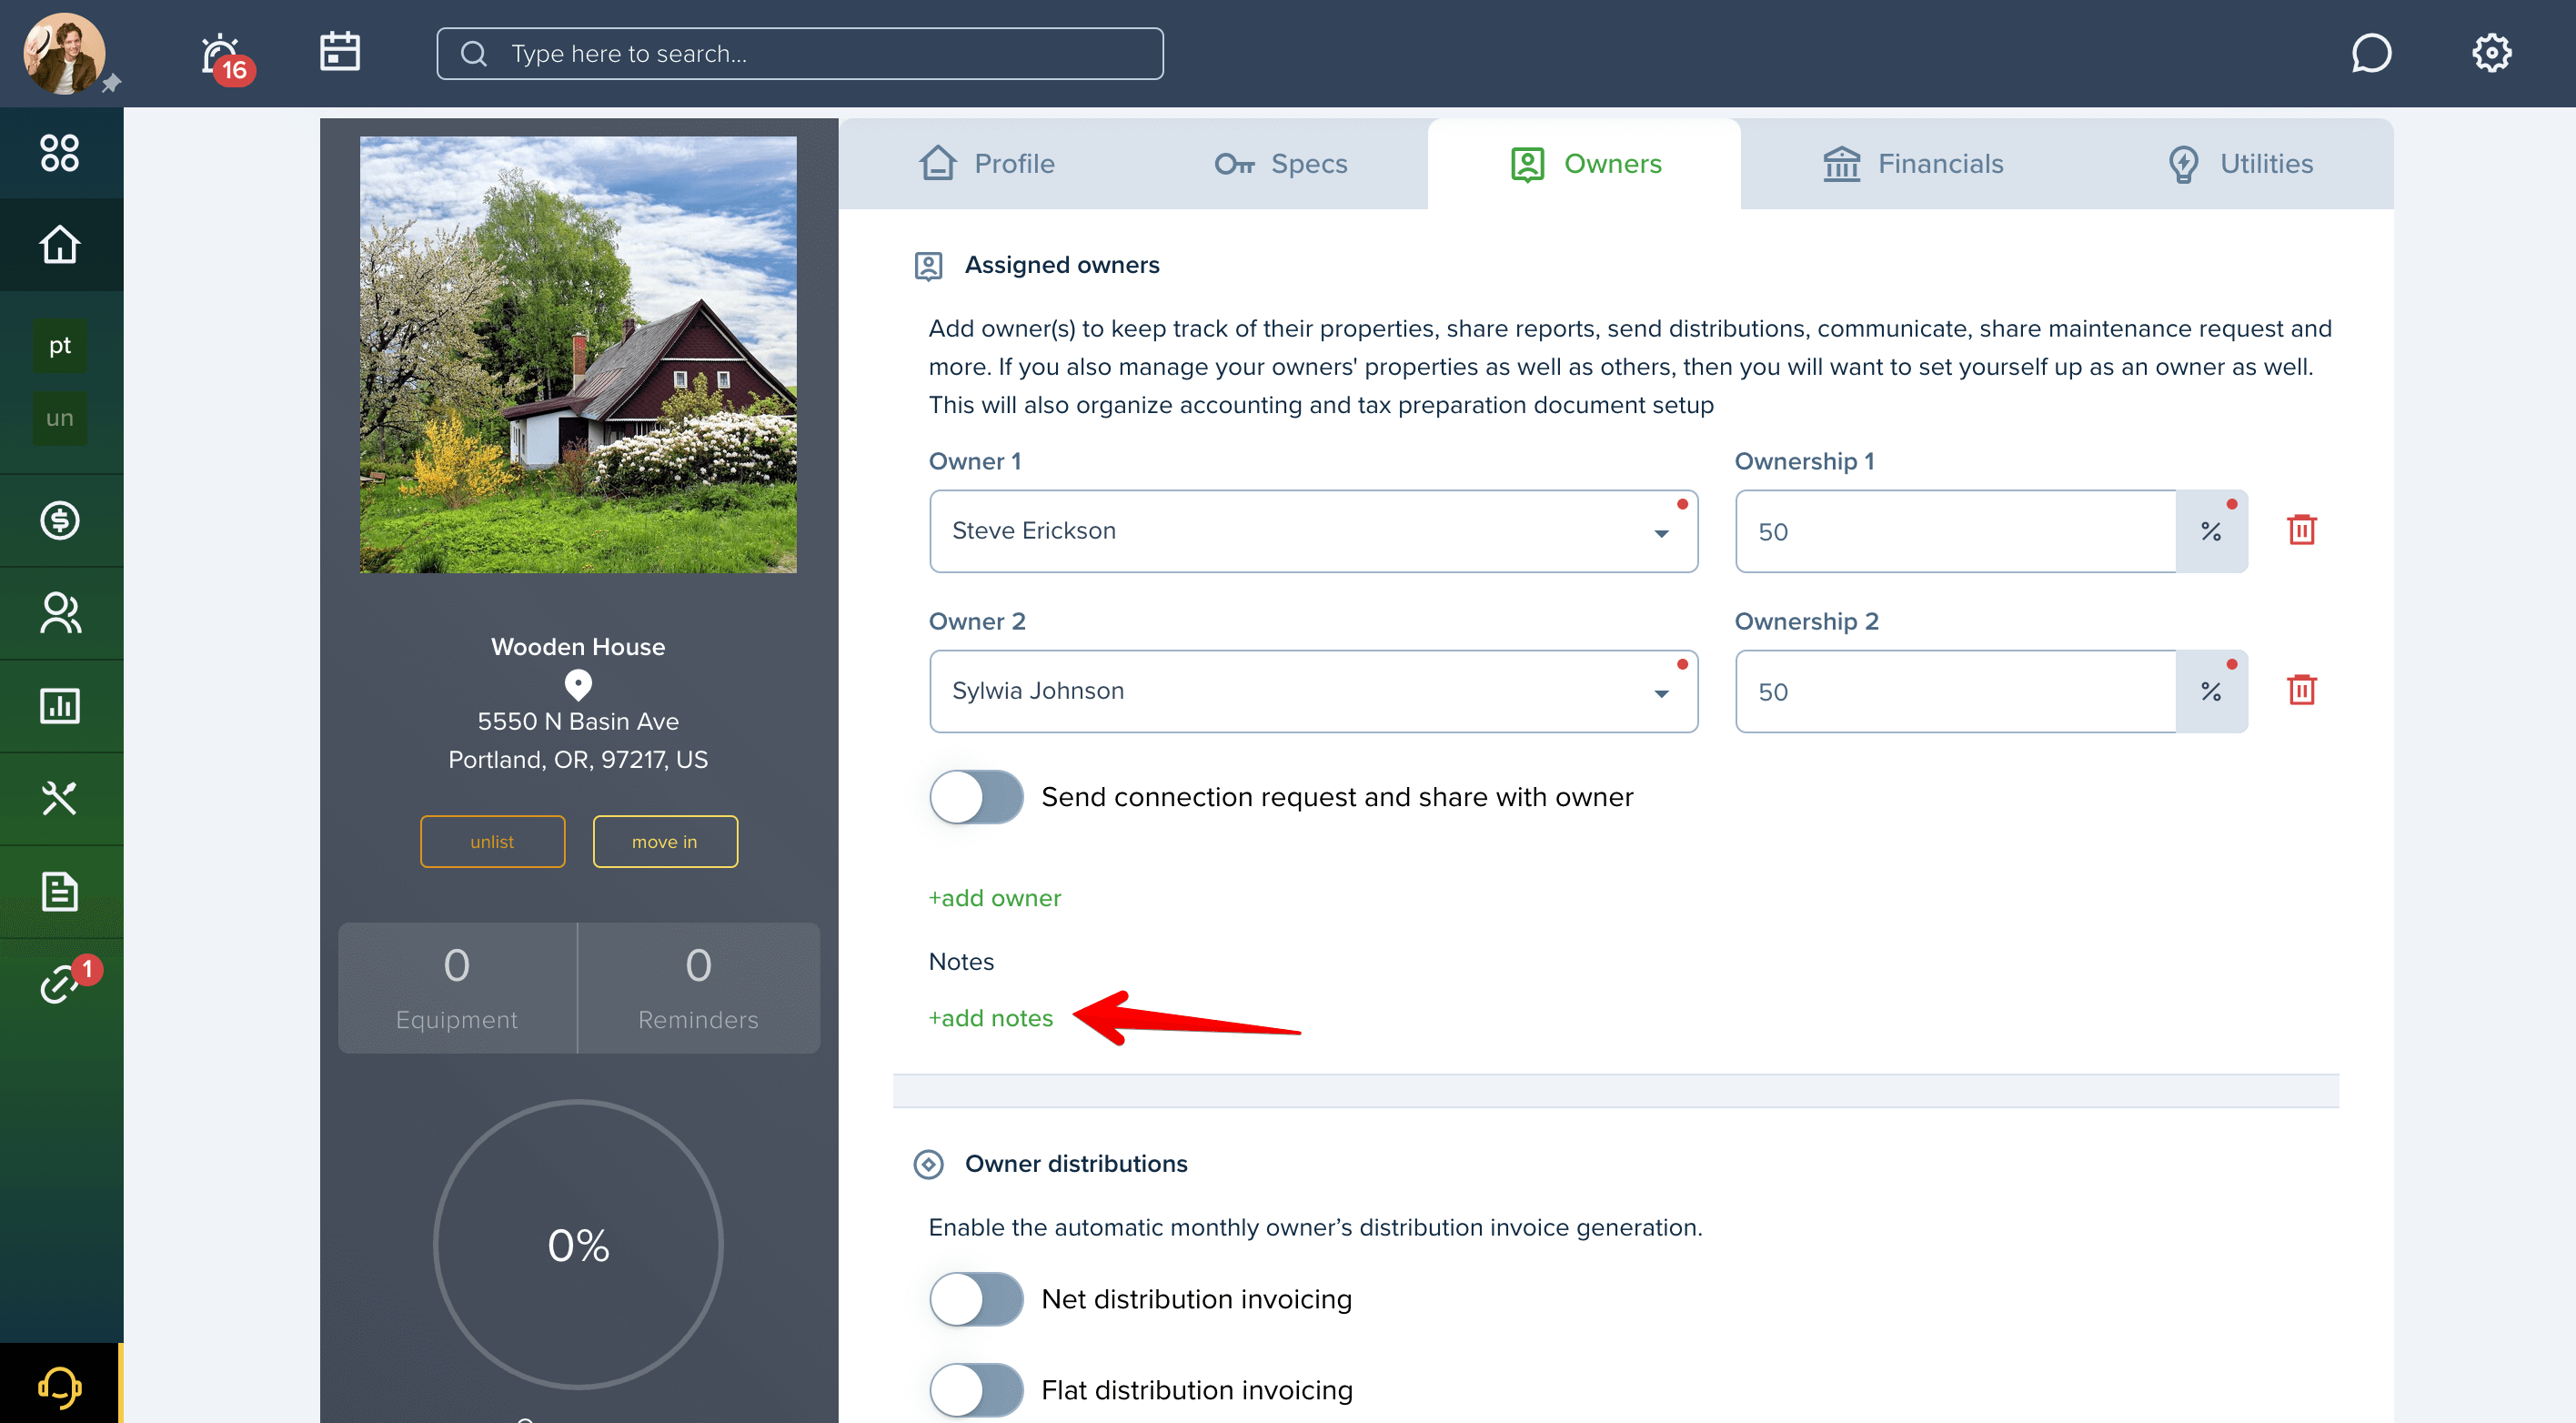This screenshot has height=1423, width=2576.
Task: Click the pin icon beside the avatar
Action: coord(111,83)
